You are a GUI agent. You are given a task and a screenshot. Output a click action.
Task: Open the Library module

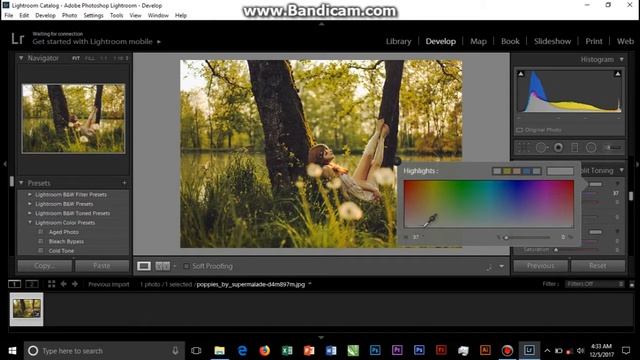398,42
